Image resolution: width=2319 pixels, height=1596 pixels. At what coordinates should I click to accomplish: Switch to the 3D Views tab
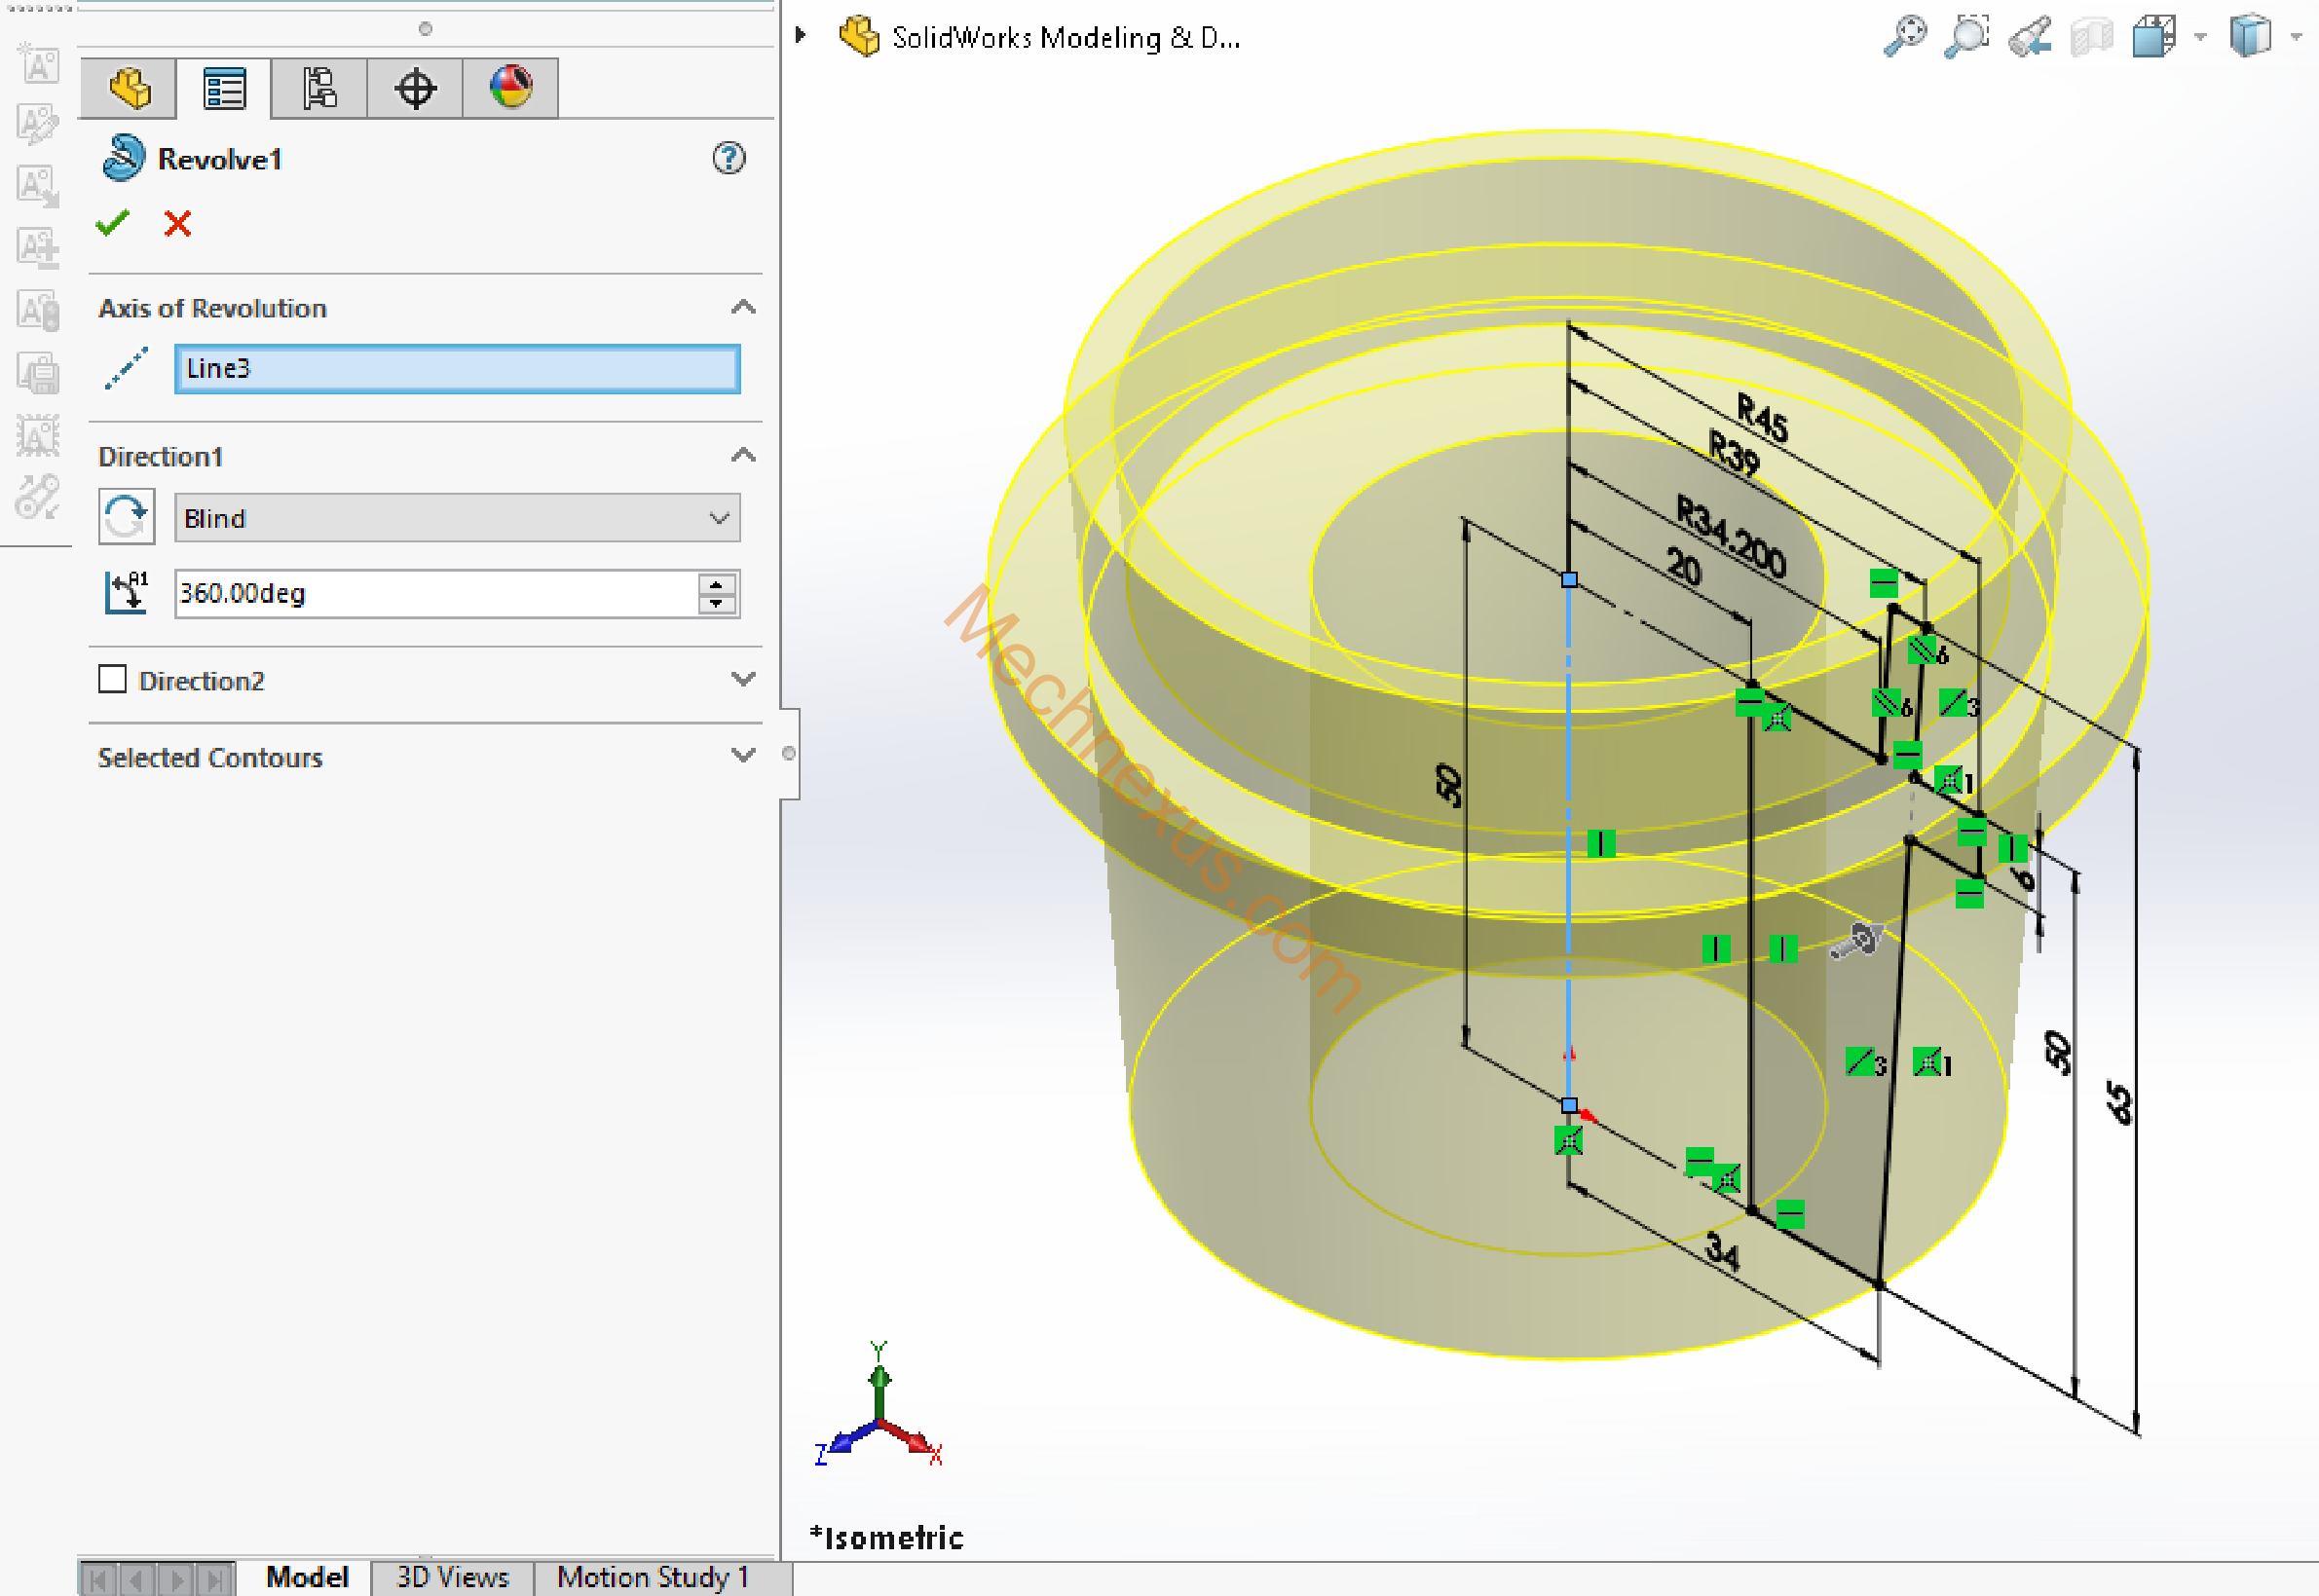click(x=452, y=1577)
